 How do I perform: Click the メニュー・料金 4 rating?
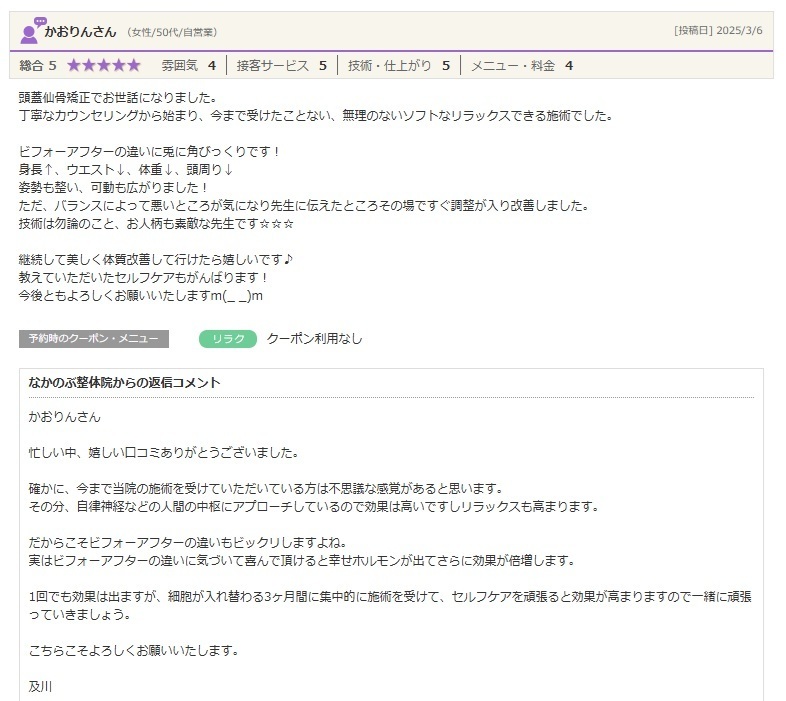(x=522, y=66)
